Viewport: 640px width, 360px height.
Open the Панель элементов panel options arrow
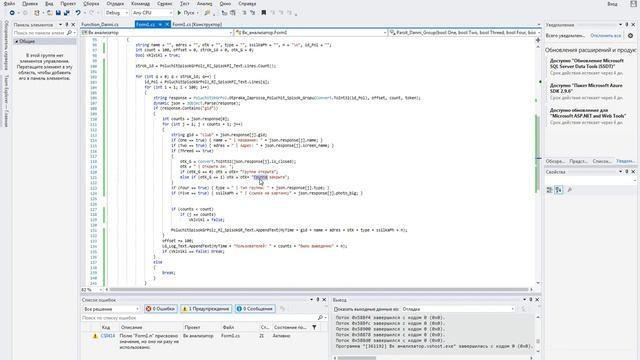[x=60, y=25]
